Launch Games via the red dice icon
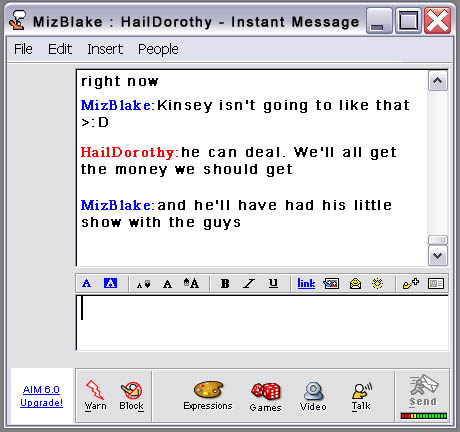The height and width of the screenshot is (432, 460). (x=266, y=391)
